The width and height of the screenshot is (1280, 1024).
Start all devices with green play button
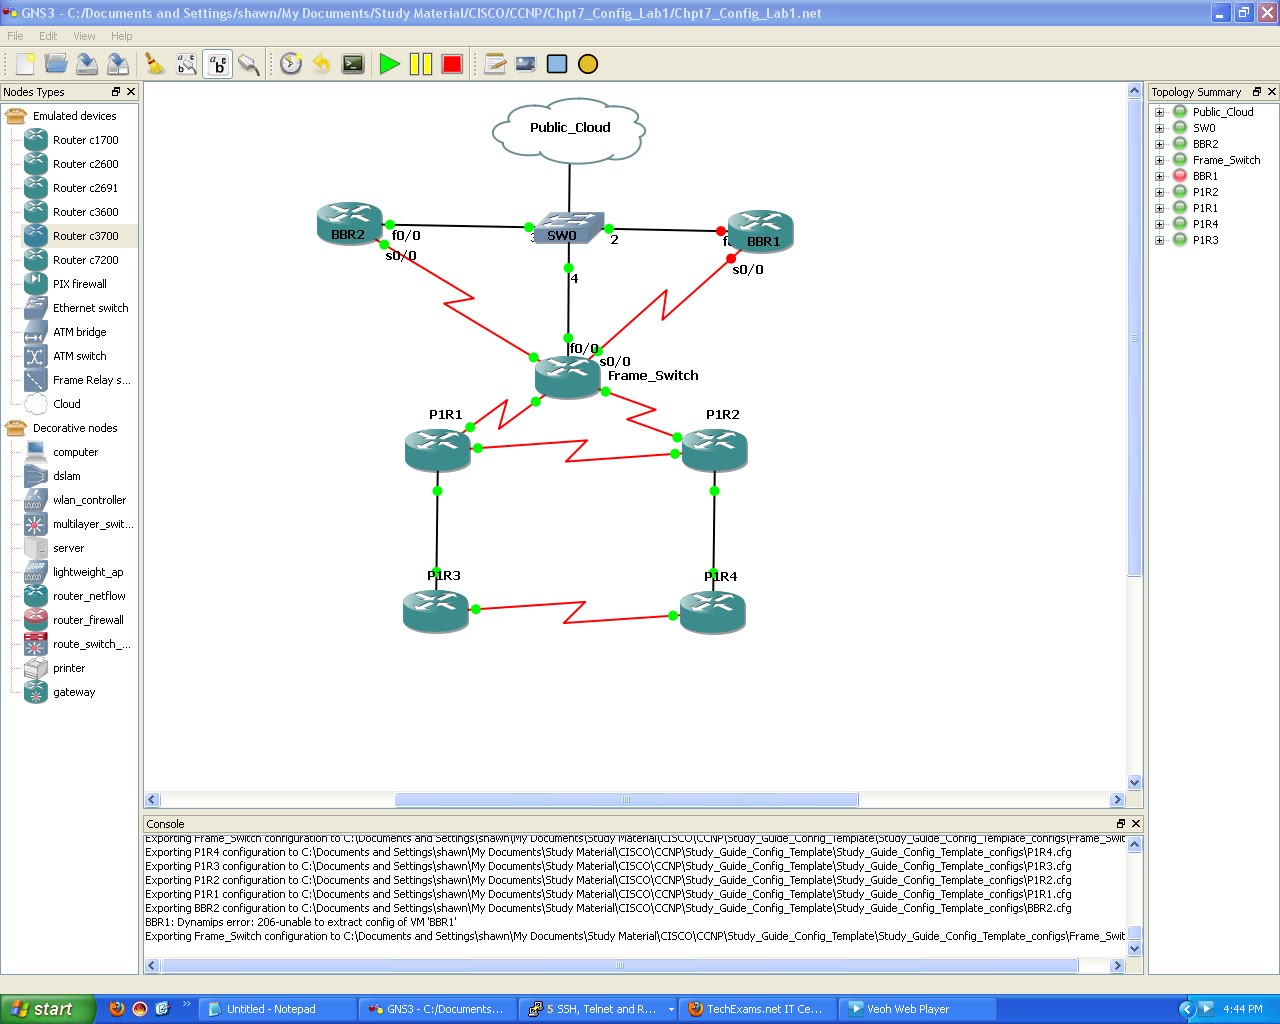click(390, 64)
